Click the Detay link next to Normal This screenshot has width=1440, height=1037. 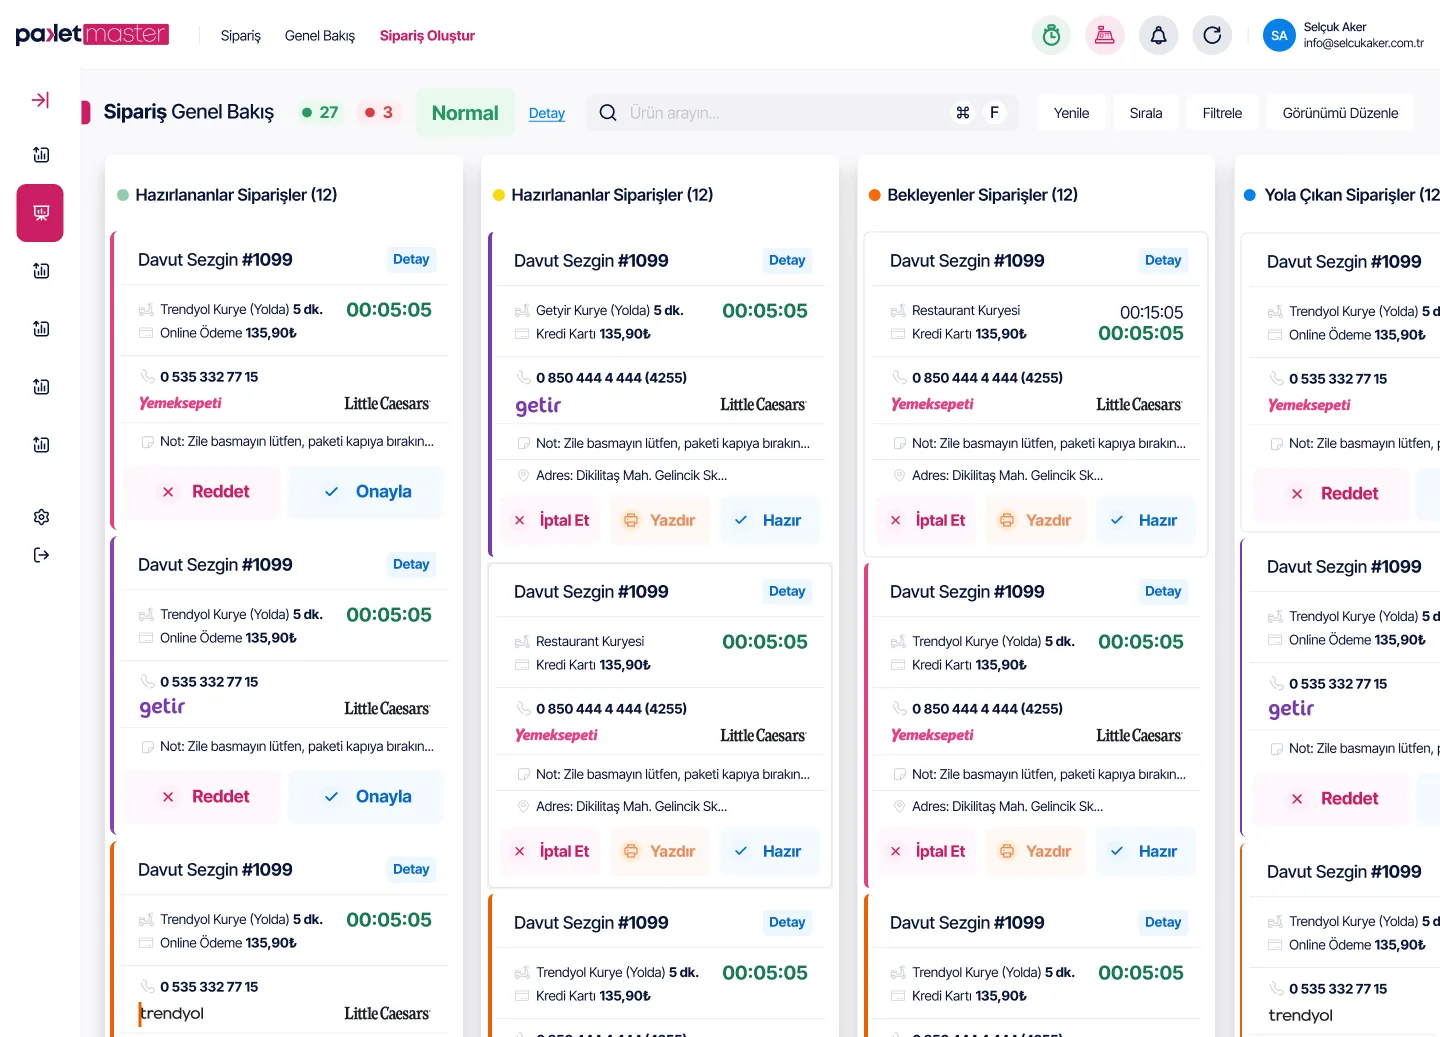coord(547,113)
